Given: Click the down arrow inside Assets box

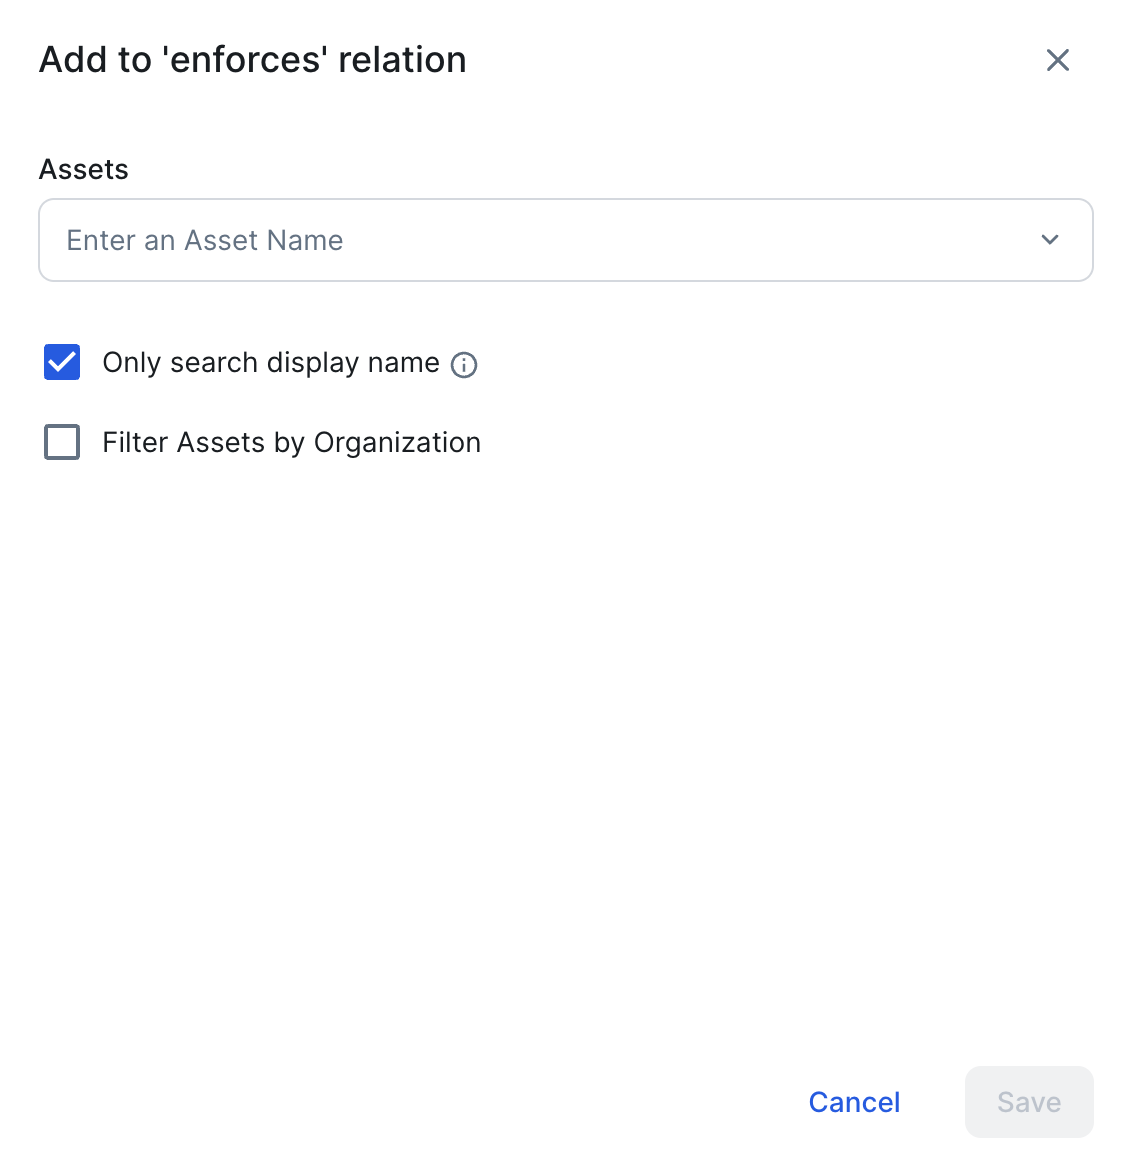Looking at the screenshot, I should 1050,240.
